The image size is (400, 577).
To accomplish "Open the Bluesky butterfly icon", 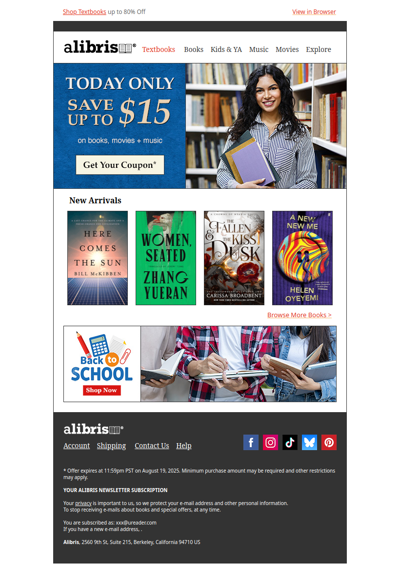I will (x=309, y=442).
